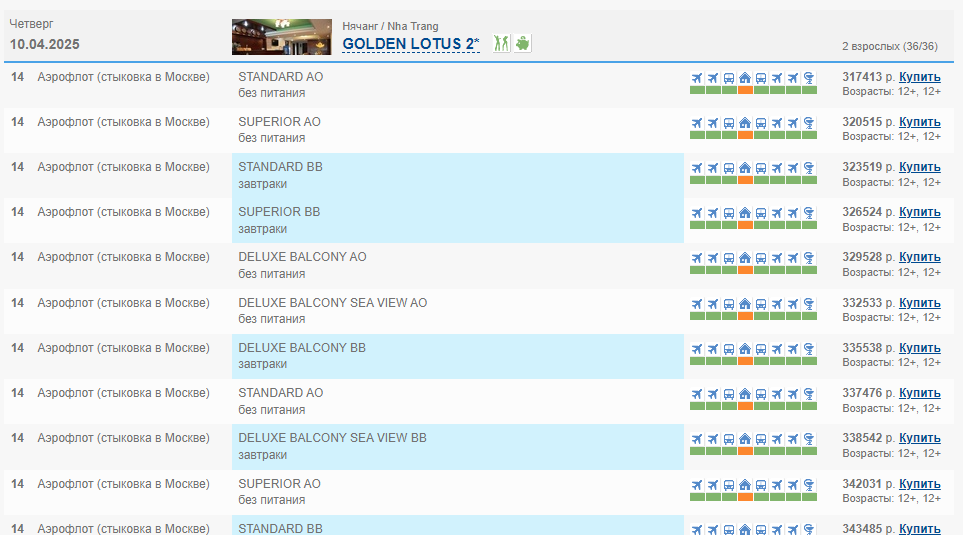Click the bus transfer icon right of the house in the 317413 row

point(761,78)
